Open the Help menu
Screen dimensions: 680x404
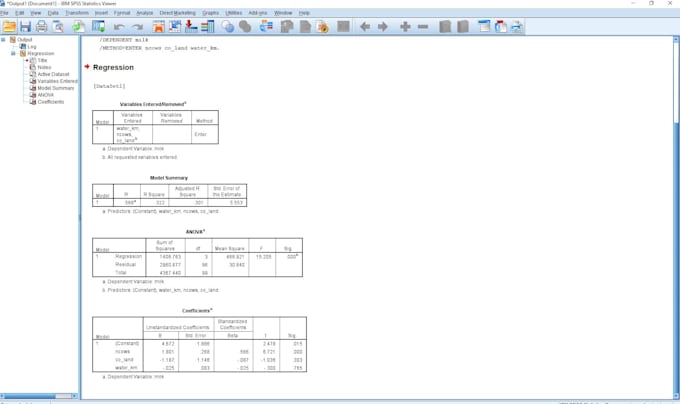[x=304, y=13]
